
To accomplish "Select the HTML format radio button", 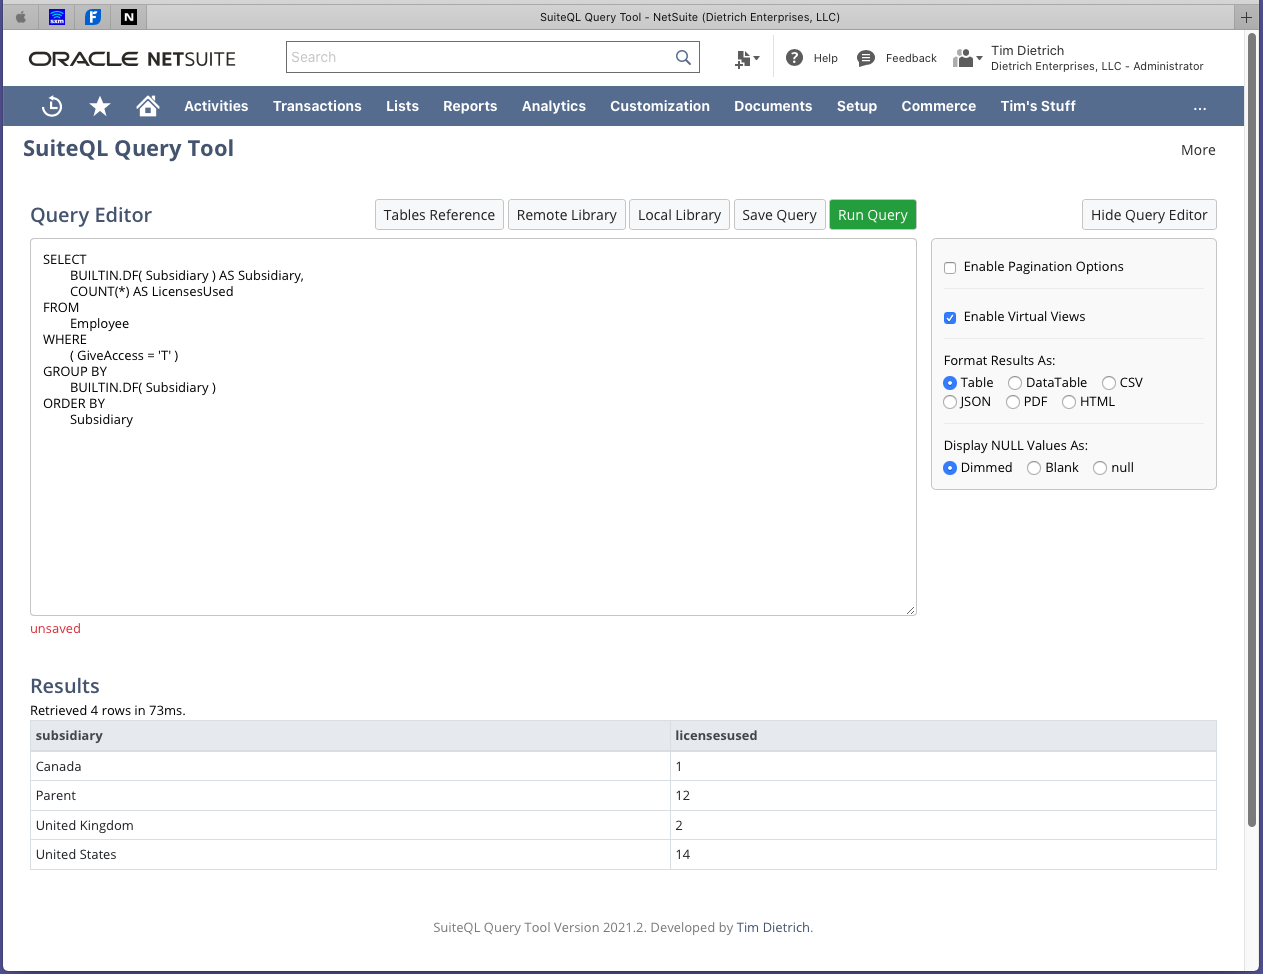I will coord(1069,402).
